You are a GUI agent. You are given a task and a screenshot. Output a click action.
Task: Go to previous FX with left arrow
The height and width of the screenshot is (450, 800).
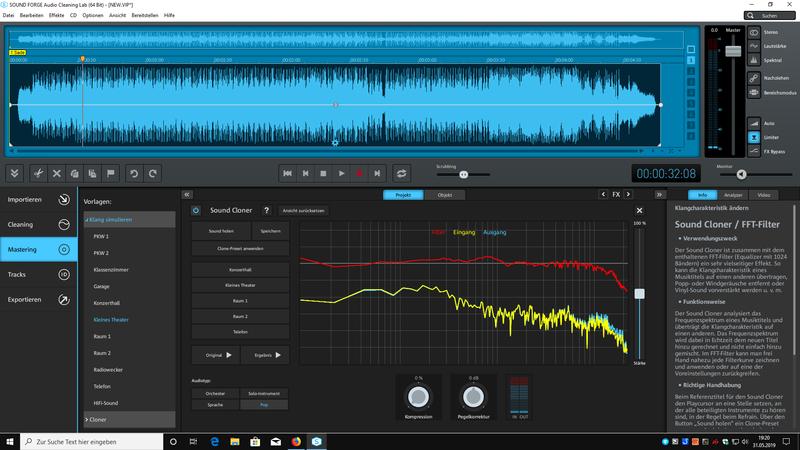(604, 194)
